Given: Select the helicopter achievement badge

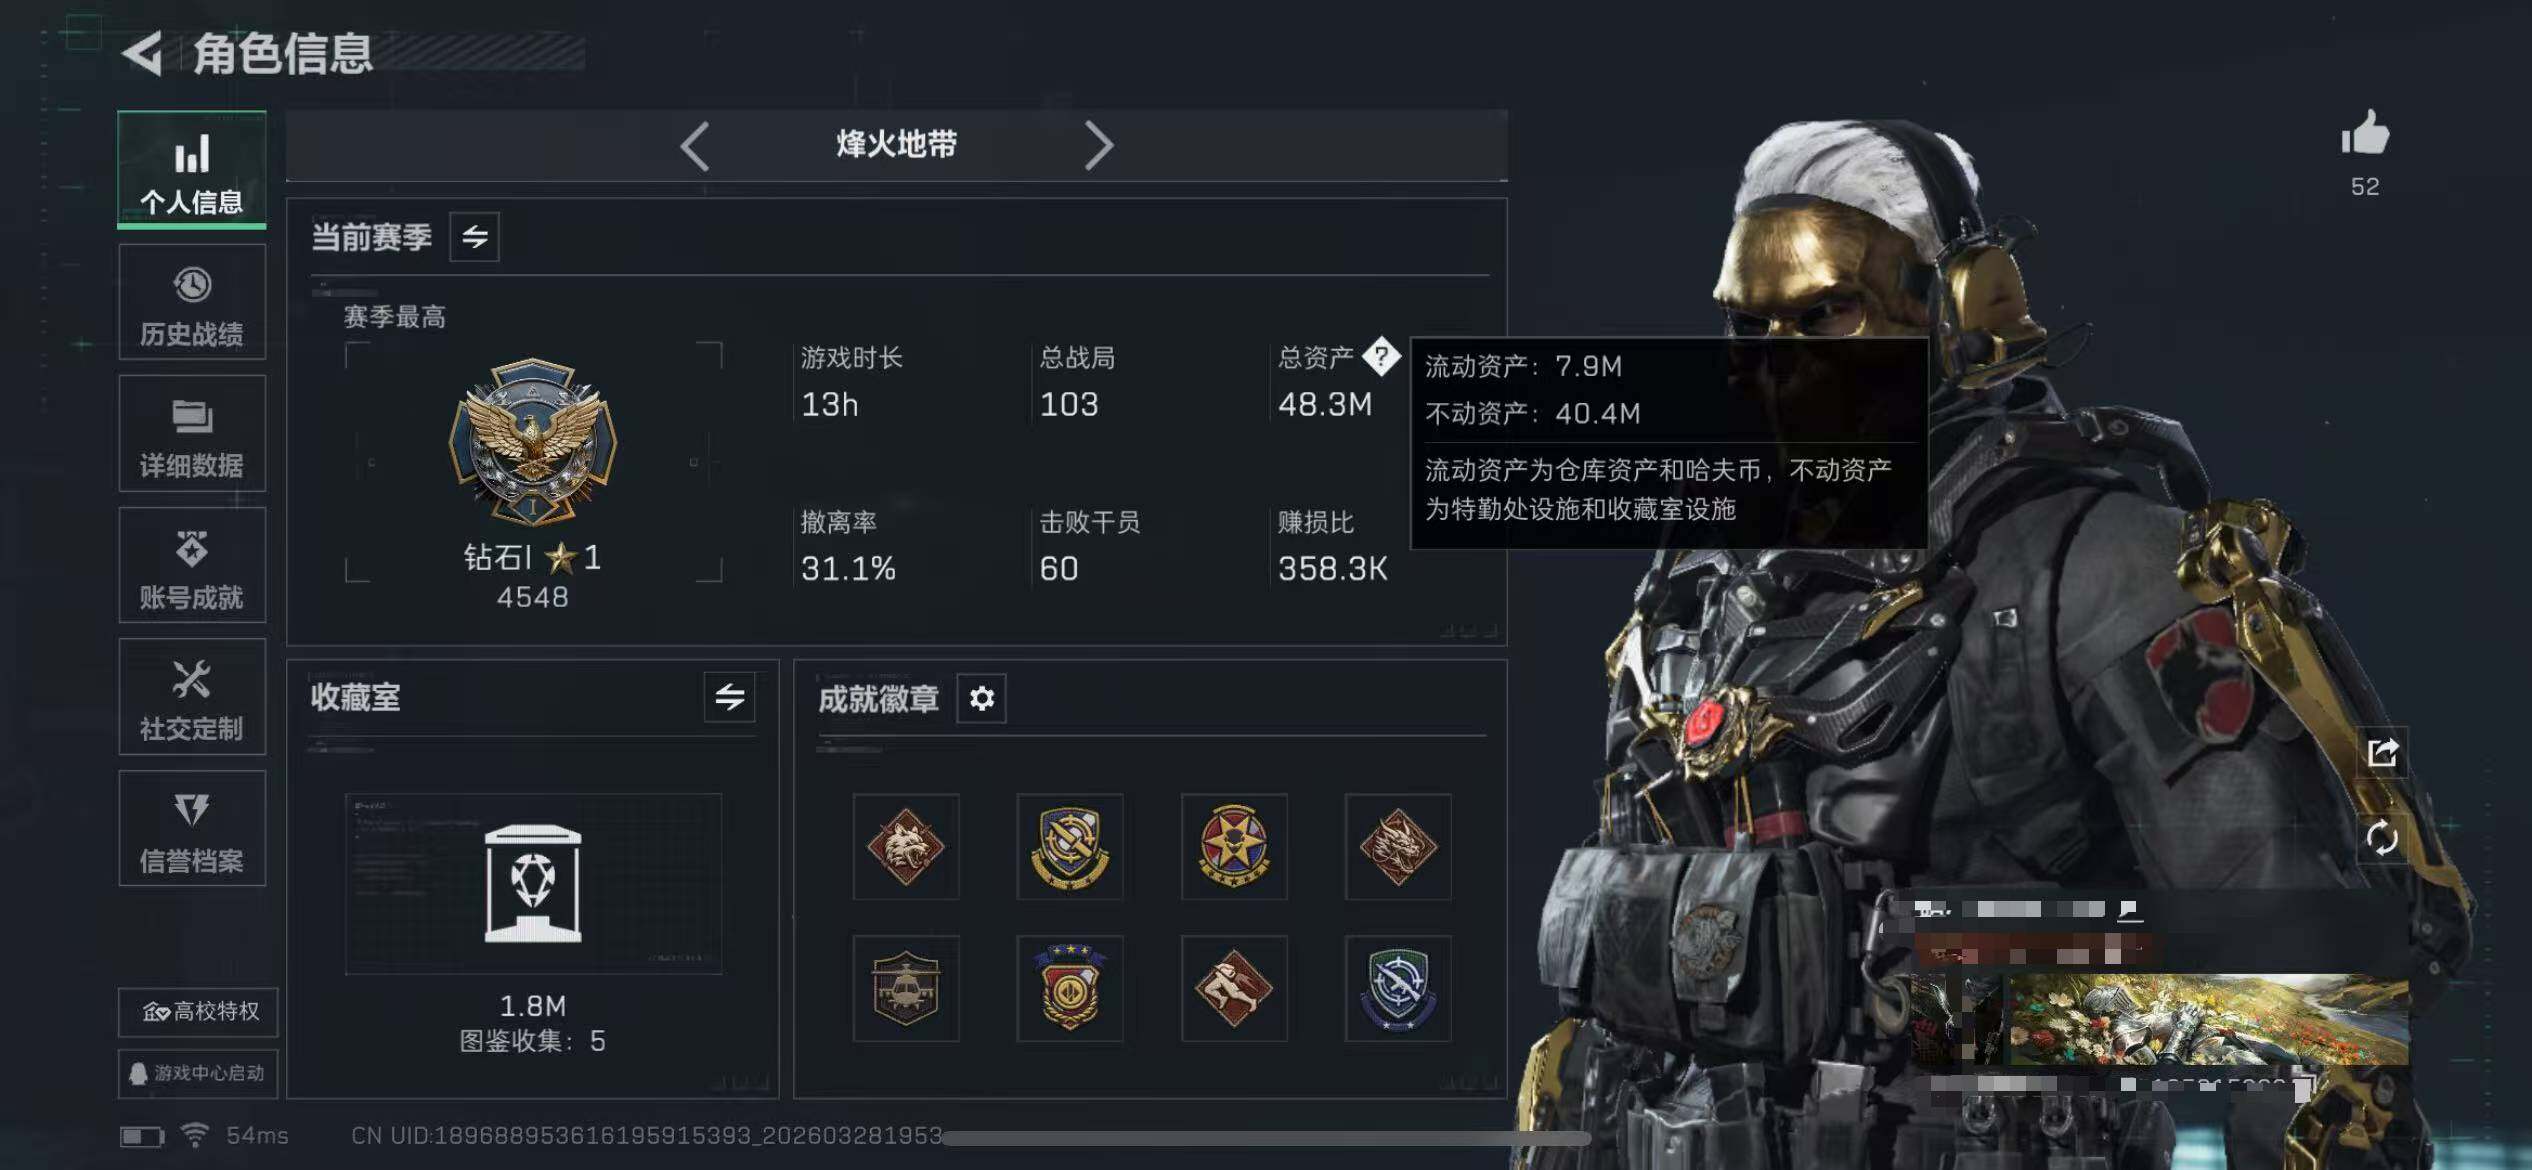Looking at the screenshot, I should click(x=906, y=989).
